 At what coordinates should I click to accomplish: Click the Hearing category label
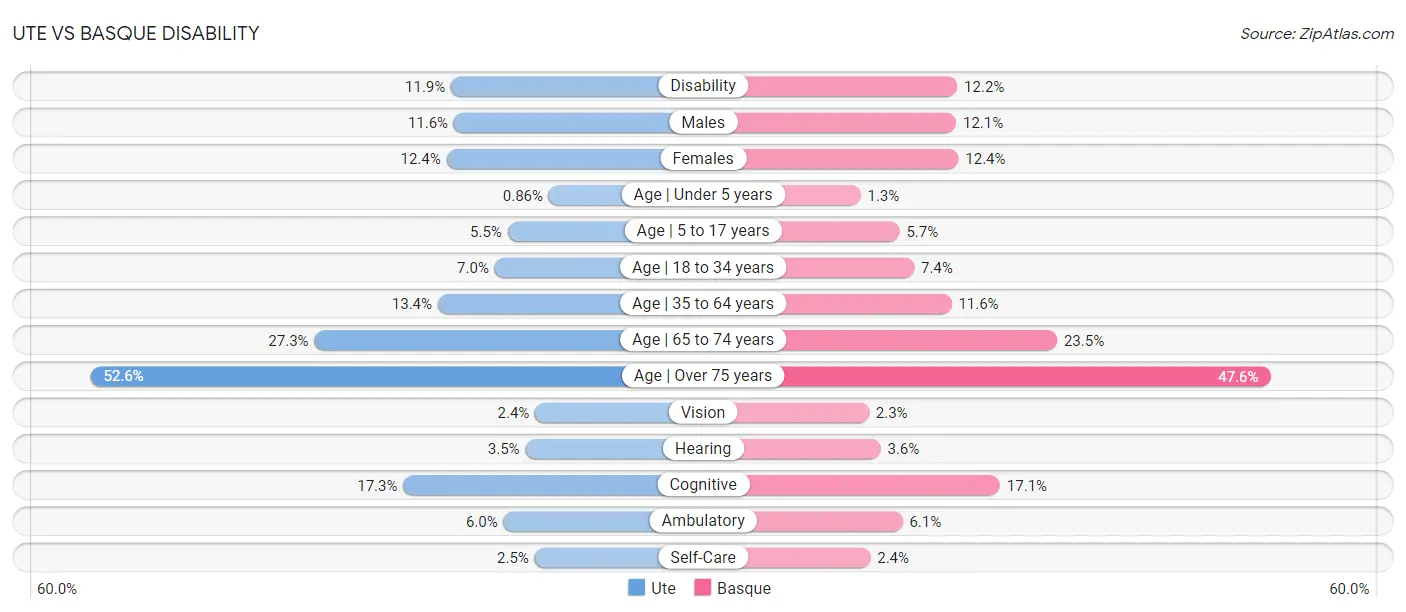click(703, 449)
